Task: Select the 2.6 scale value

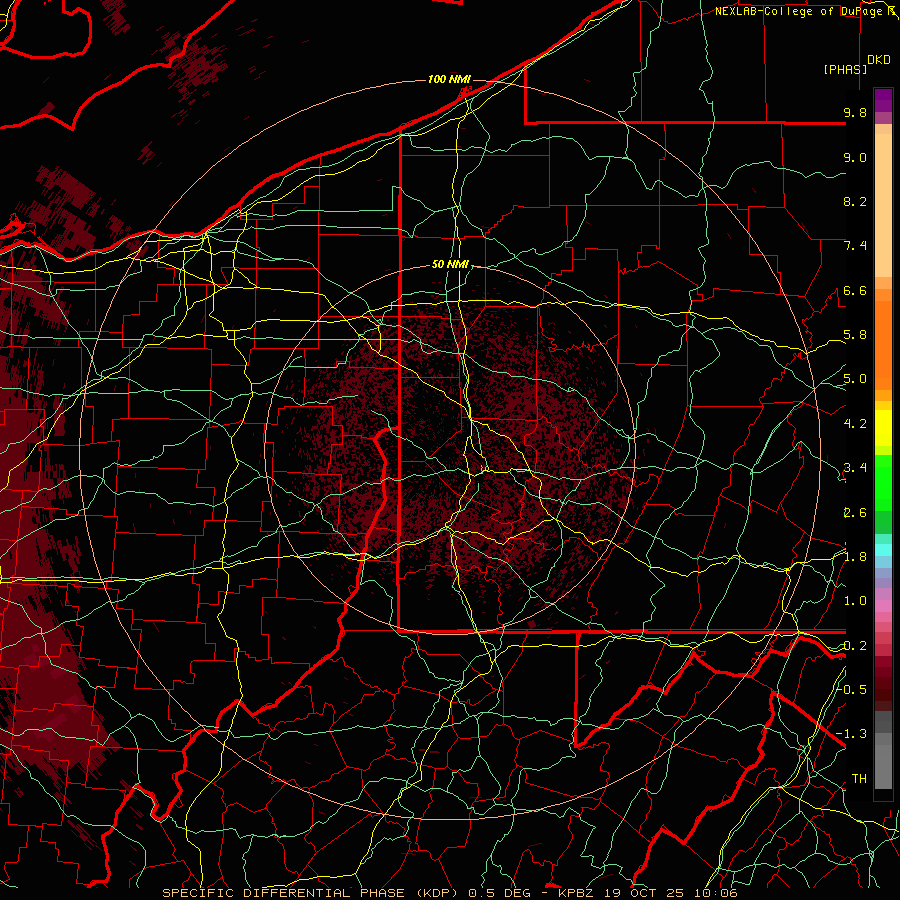Action: (x=855, y=513)
